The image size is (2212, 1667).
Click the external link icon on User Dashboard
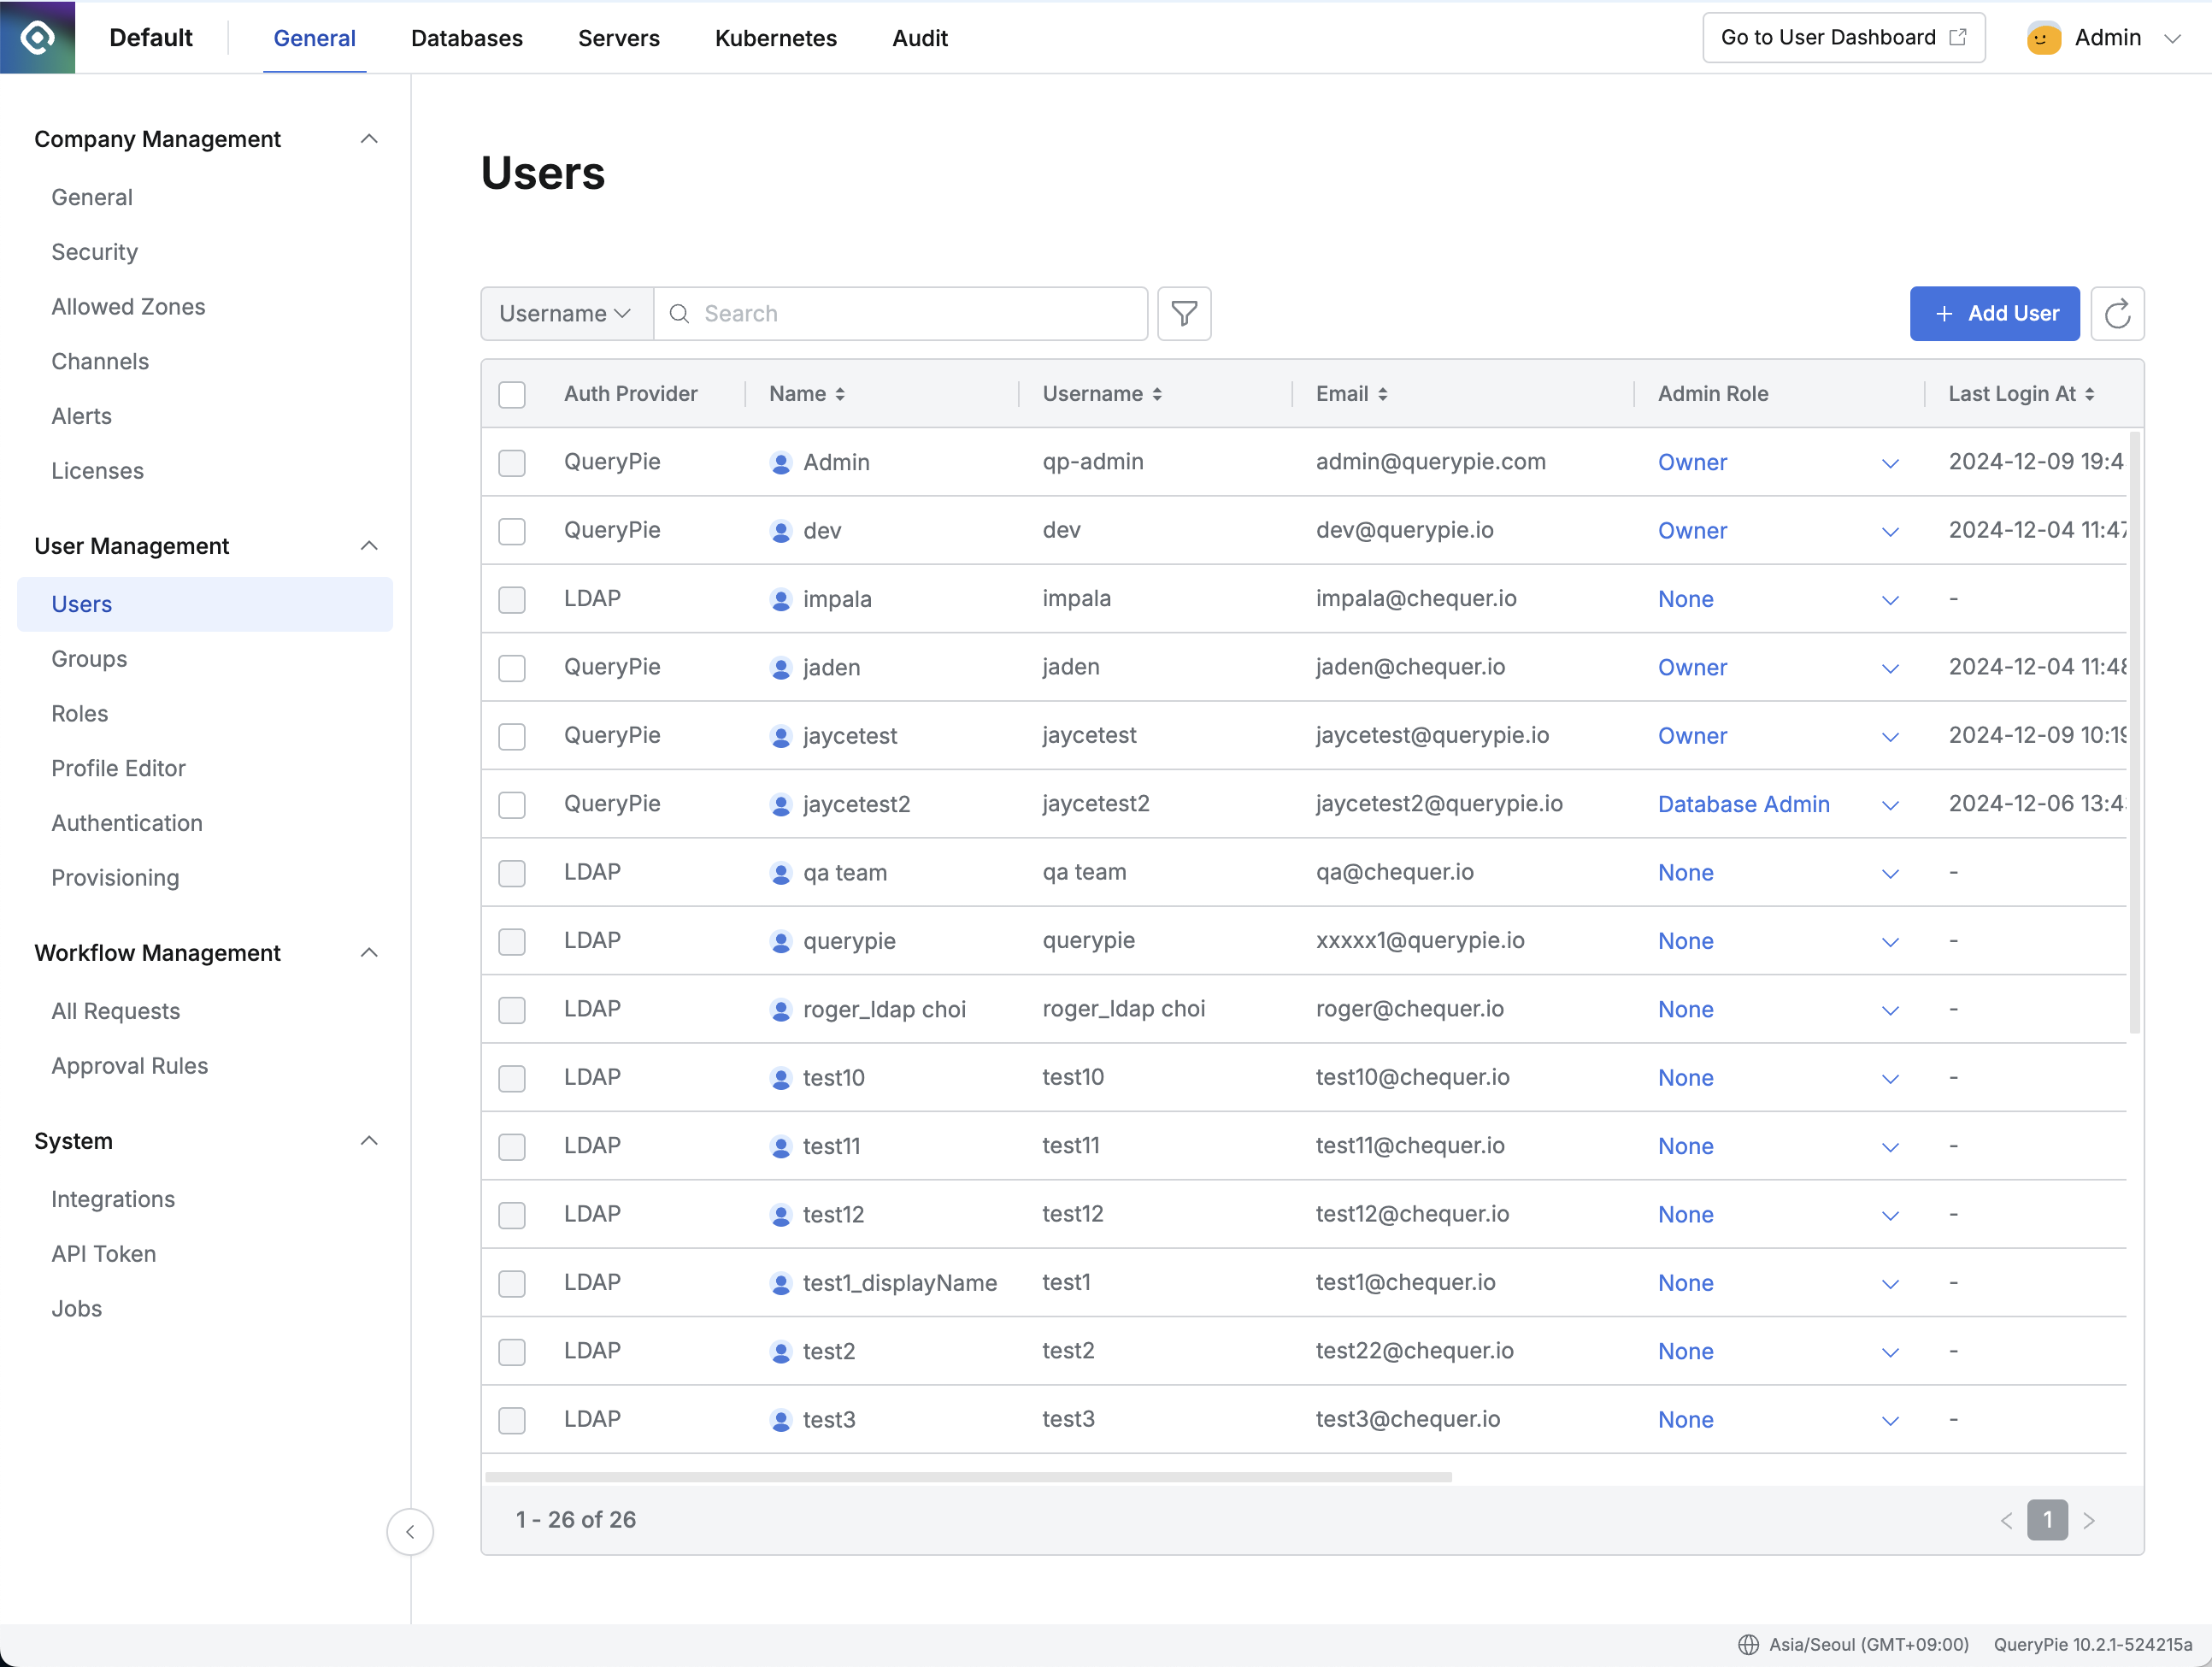point(1958,37)
